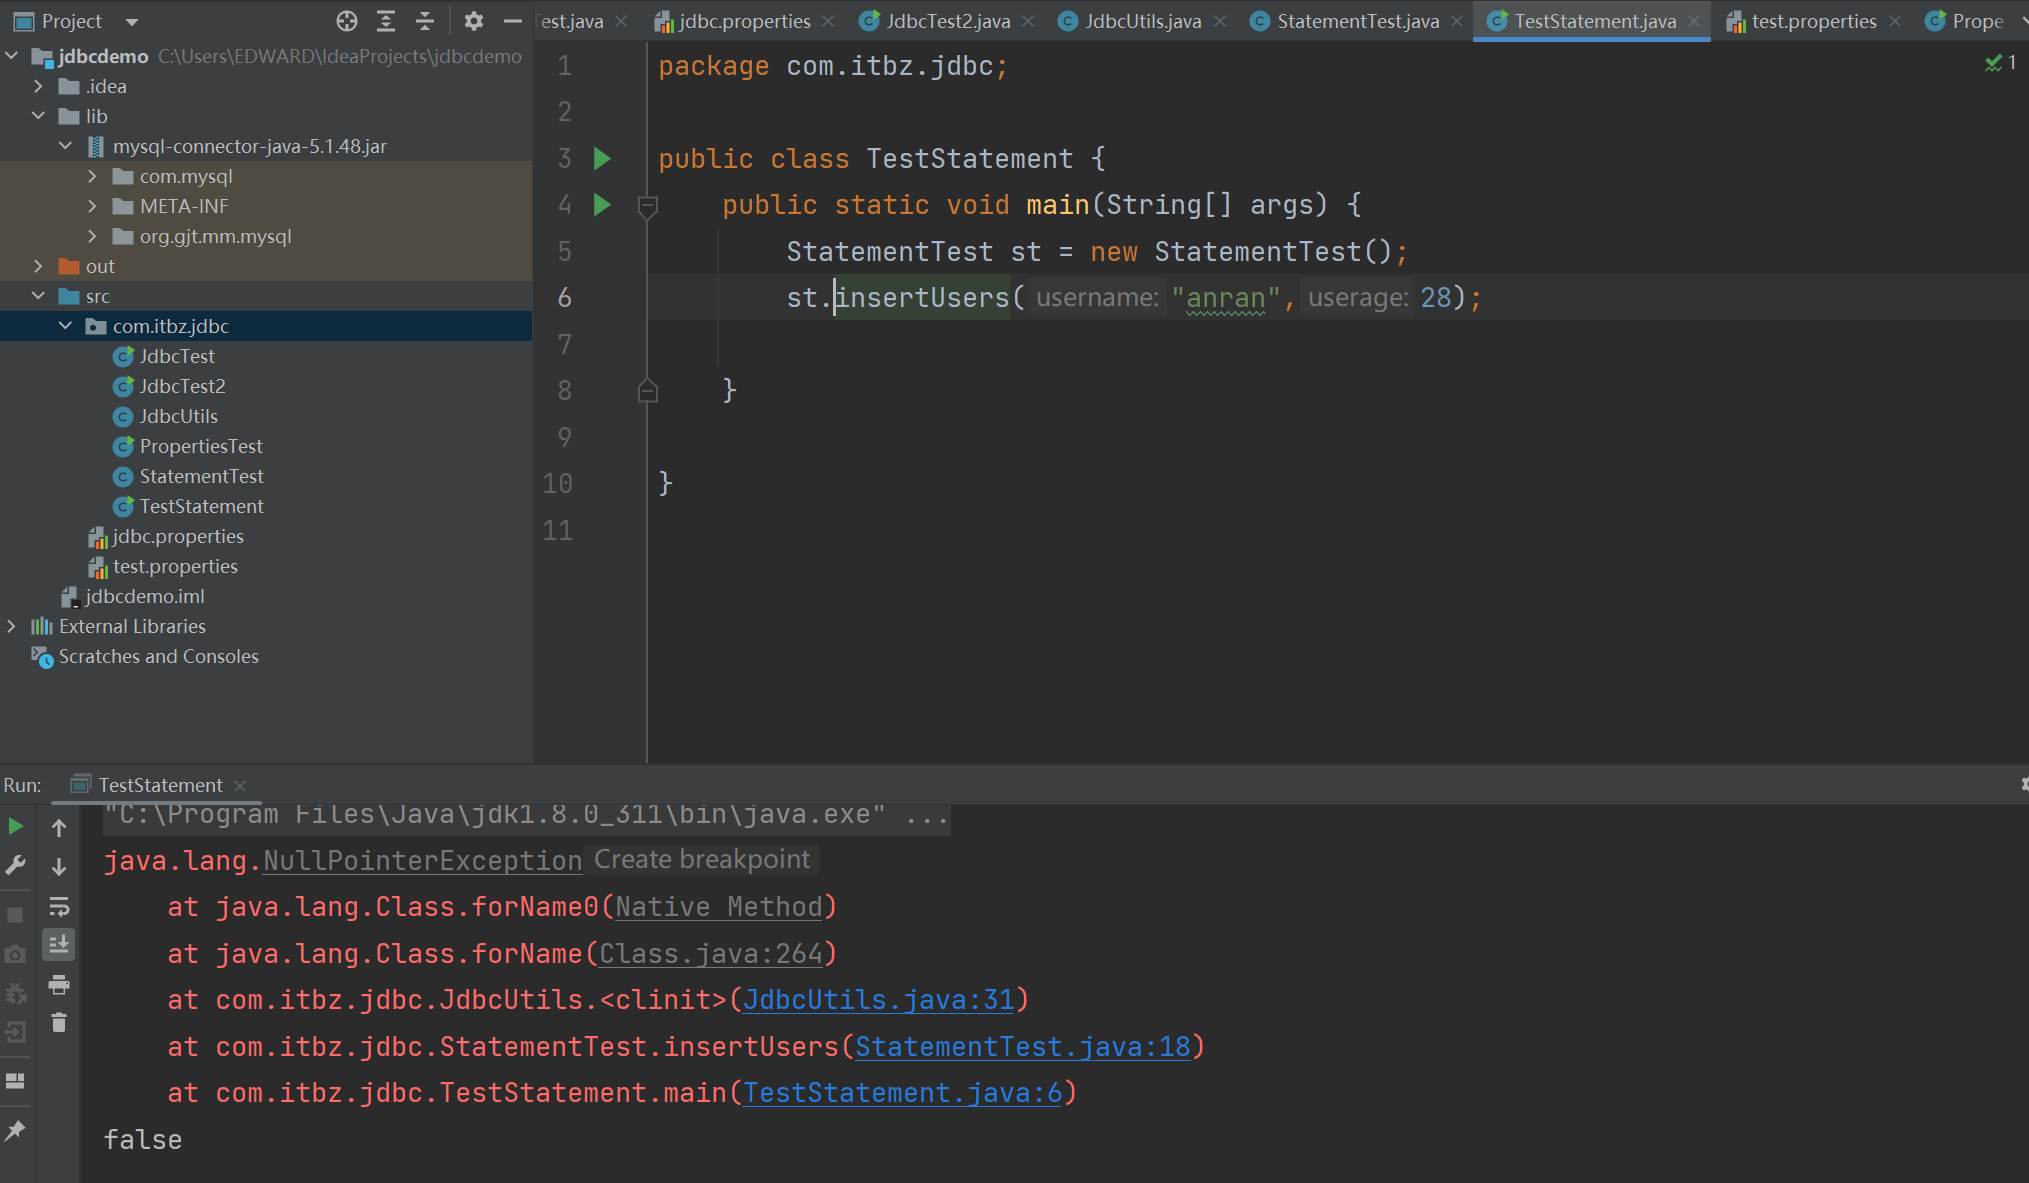The image size is (2029, 1183).
Task: Open JdbcUtils.java:31 stack trace link
Action: click(x=878, y=1000)
